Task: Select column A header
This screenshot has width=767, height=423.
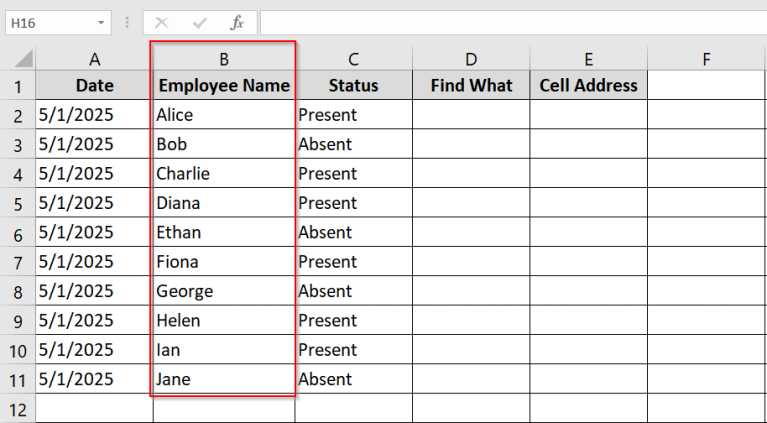Action: click(x=94, y=59)
